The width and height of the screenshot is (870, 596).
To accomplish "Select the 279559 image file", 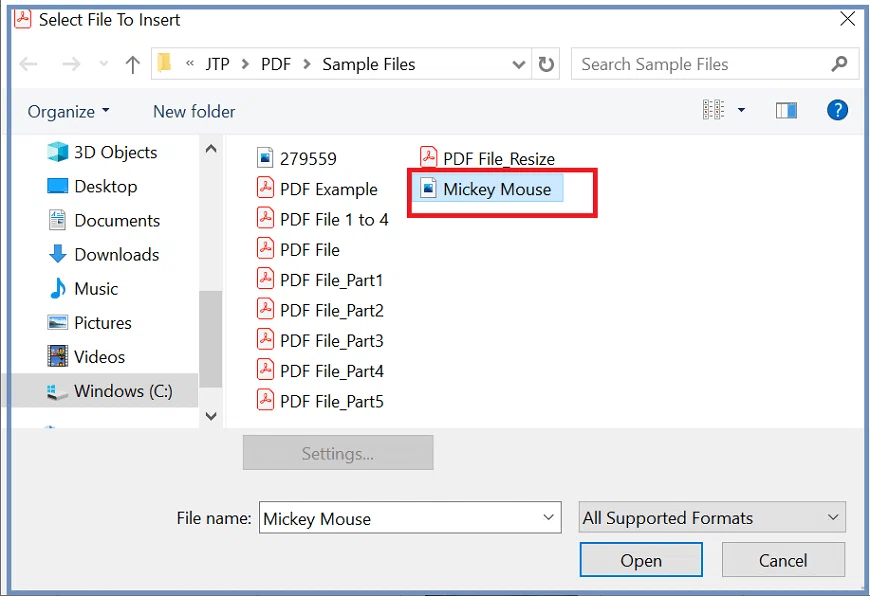I will pyautogui.click(x=297, y=159).
